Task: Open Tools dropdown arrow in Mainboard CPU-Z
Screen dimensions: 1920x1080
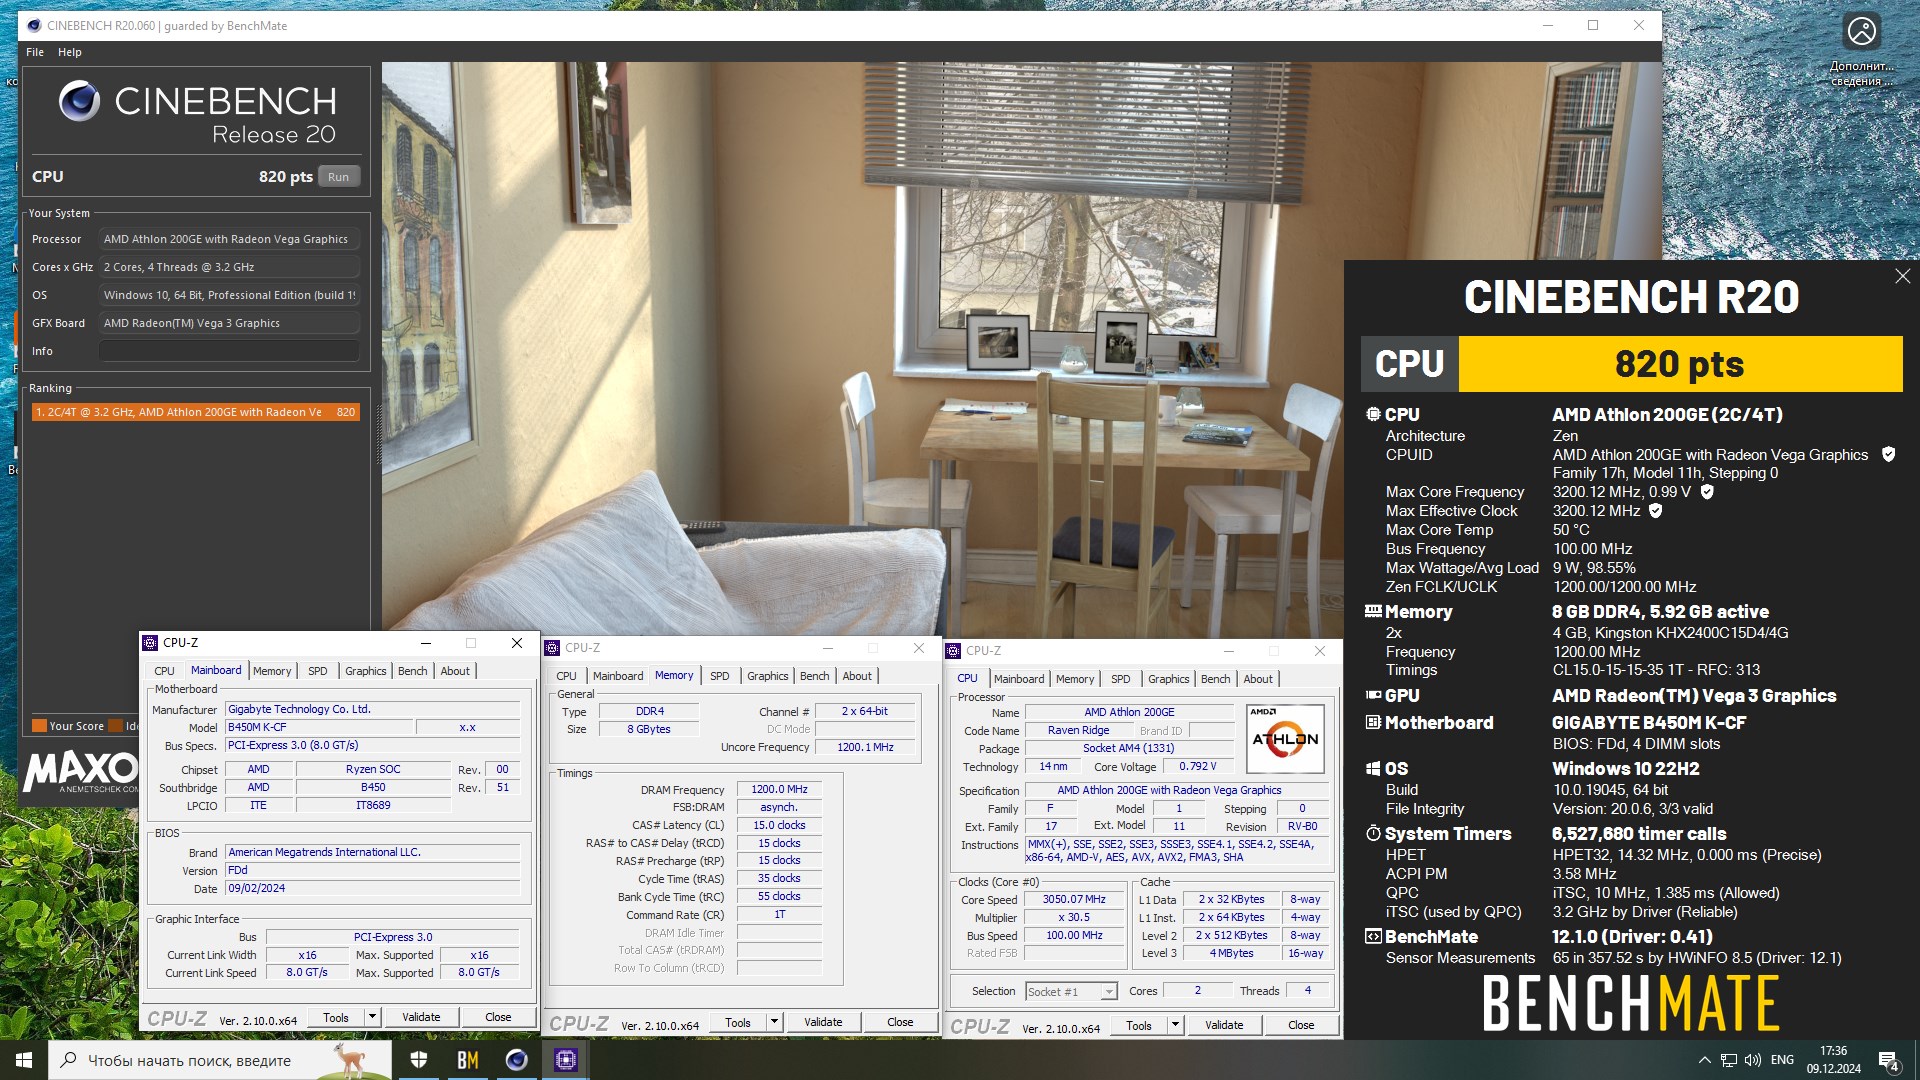Action: [372, 1017]
